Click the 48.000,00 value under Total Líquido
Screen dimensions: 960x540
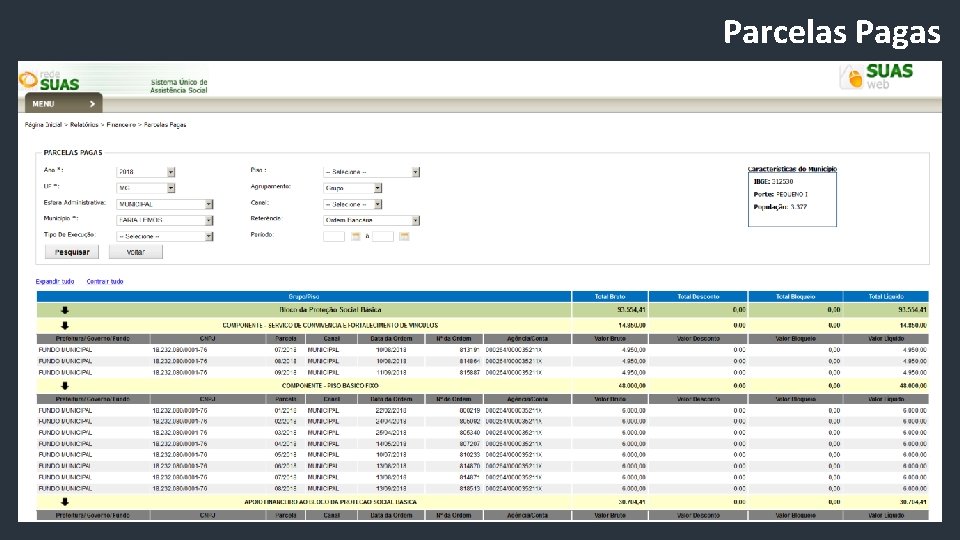(x=913, y=386)
